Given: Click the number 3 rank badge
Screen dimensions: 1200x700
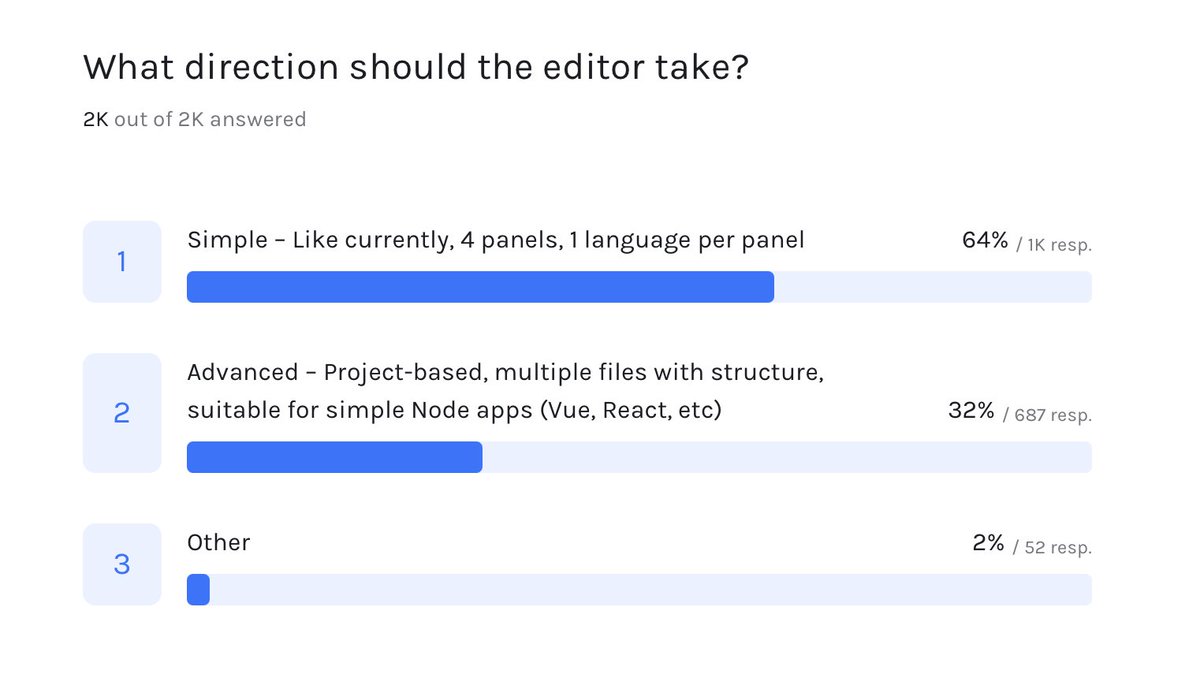Looking at the screenshot, I should coord(122,564).
